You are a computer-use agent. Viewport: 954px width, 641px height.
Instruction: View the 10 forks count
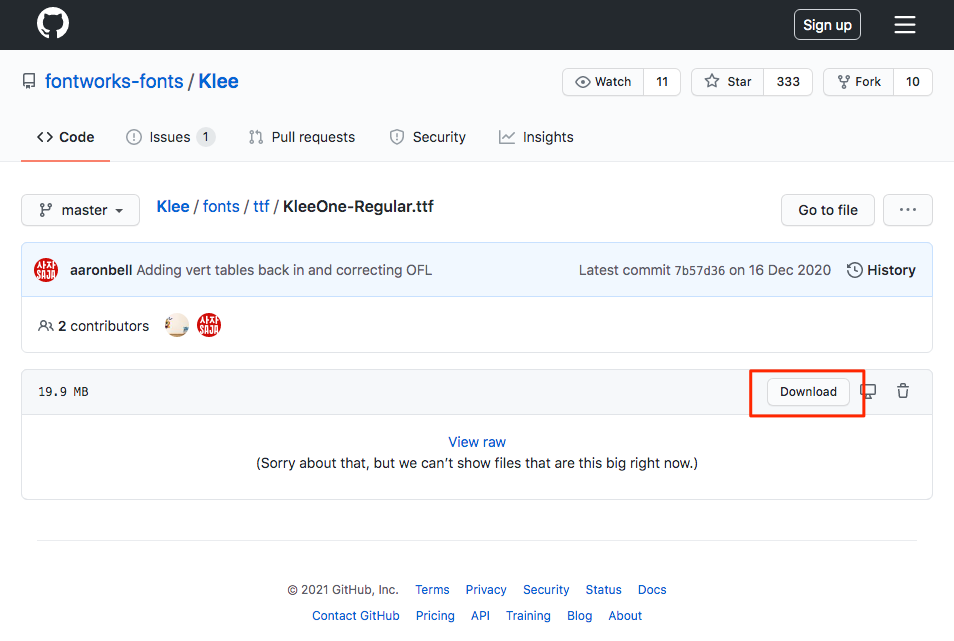pyautogui.click(x=913, y=82)
